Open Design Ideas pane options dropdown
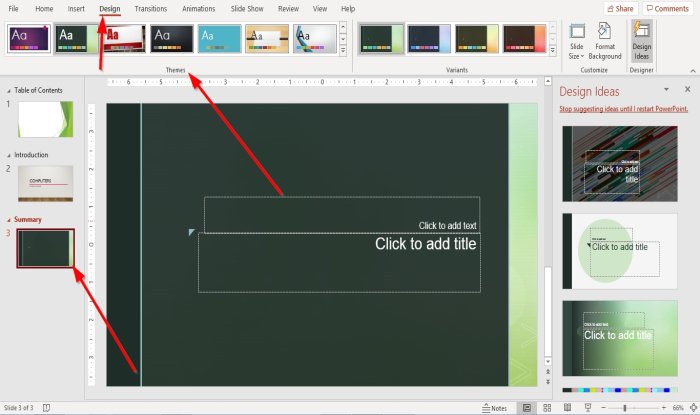The image size is (700, 415). (666, 90)
